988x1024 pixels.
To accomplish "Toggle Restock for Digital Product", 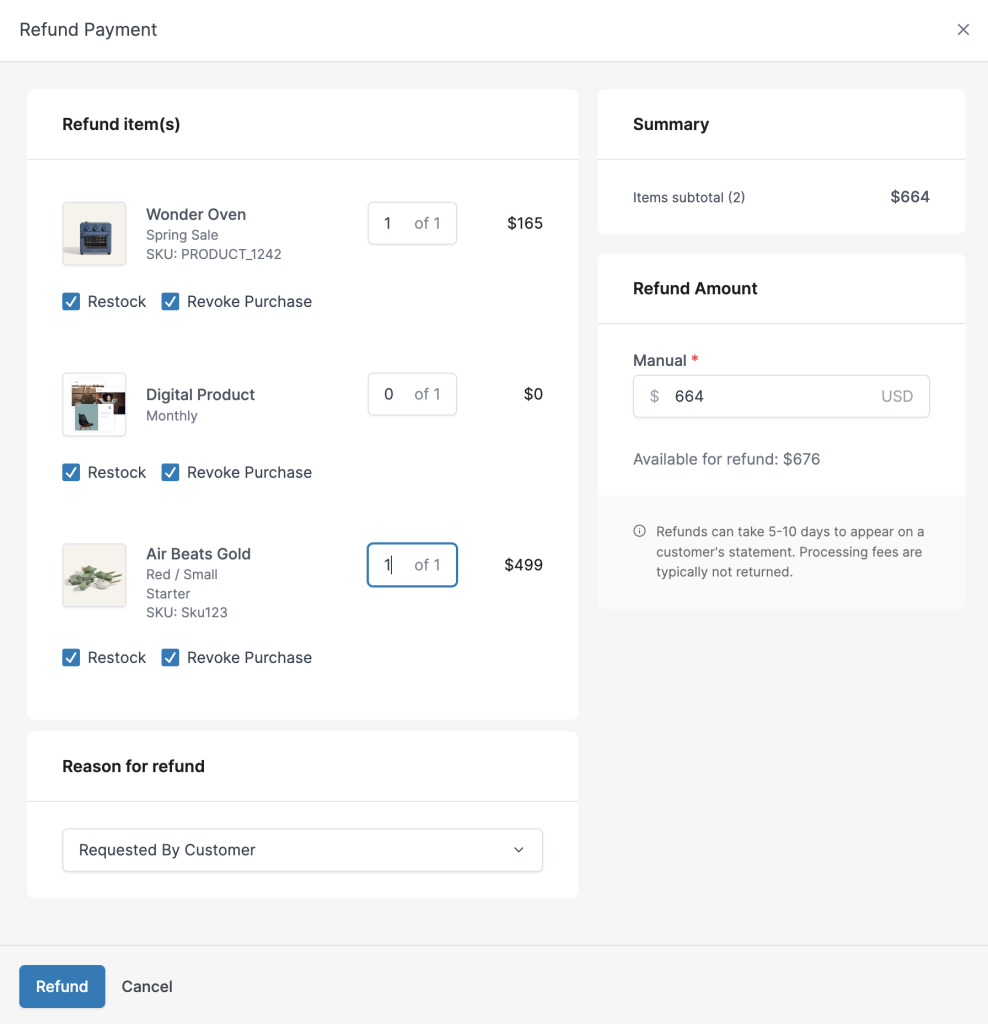I will 71,473.
